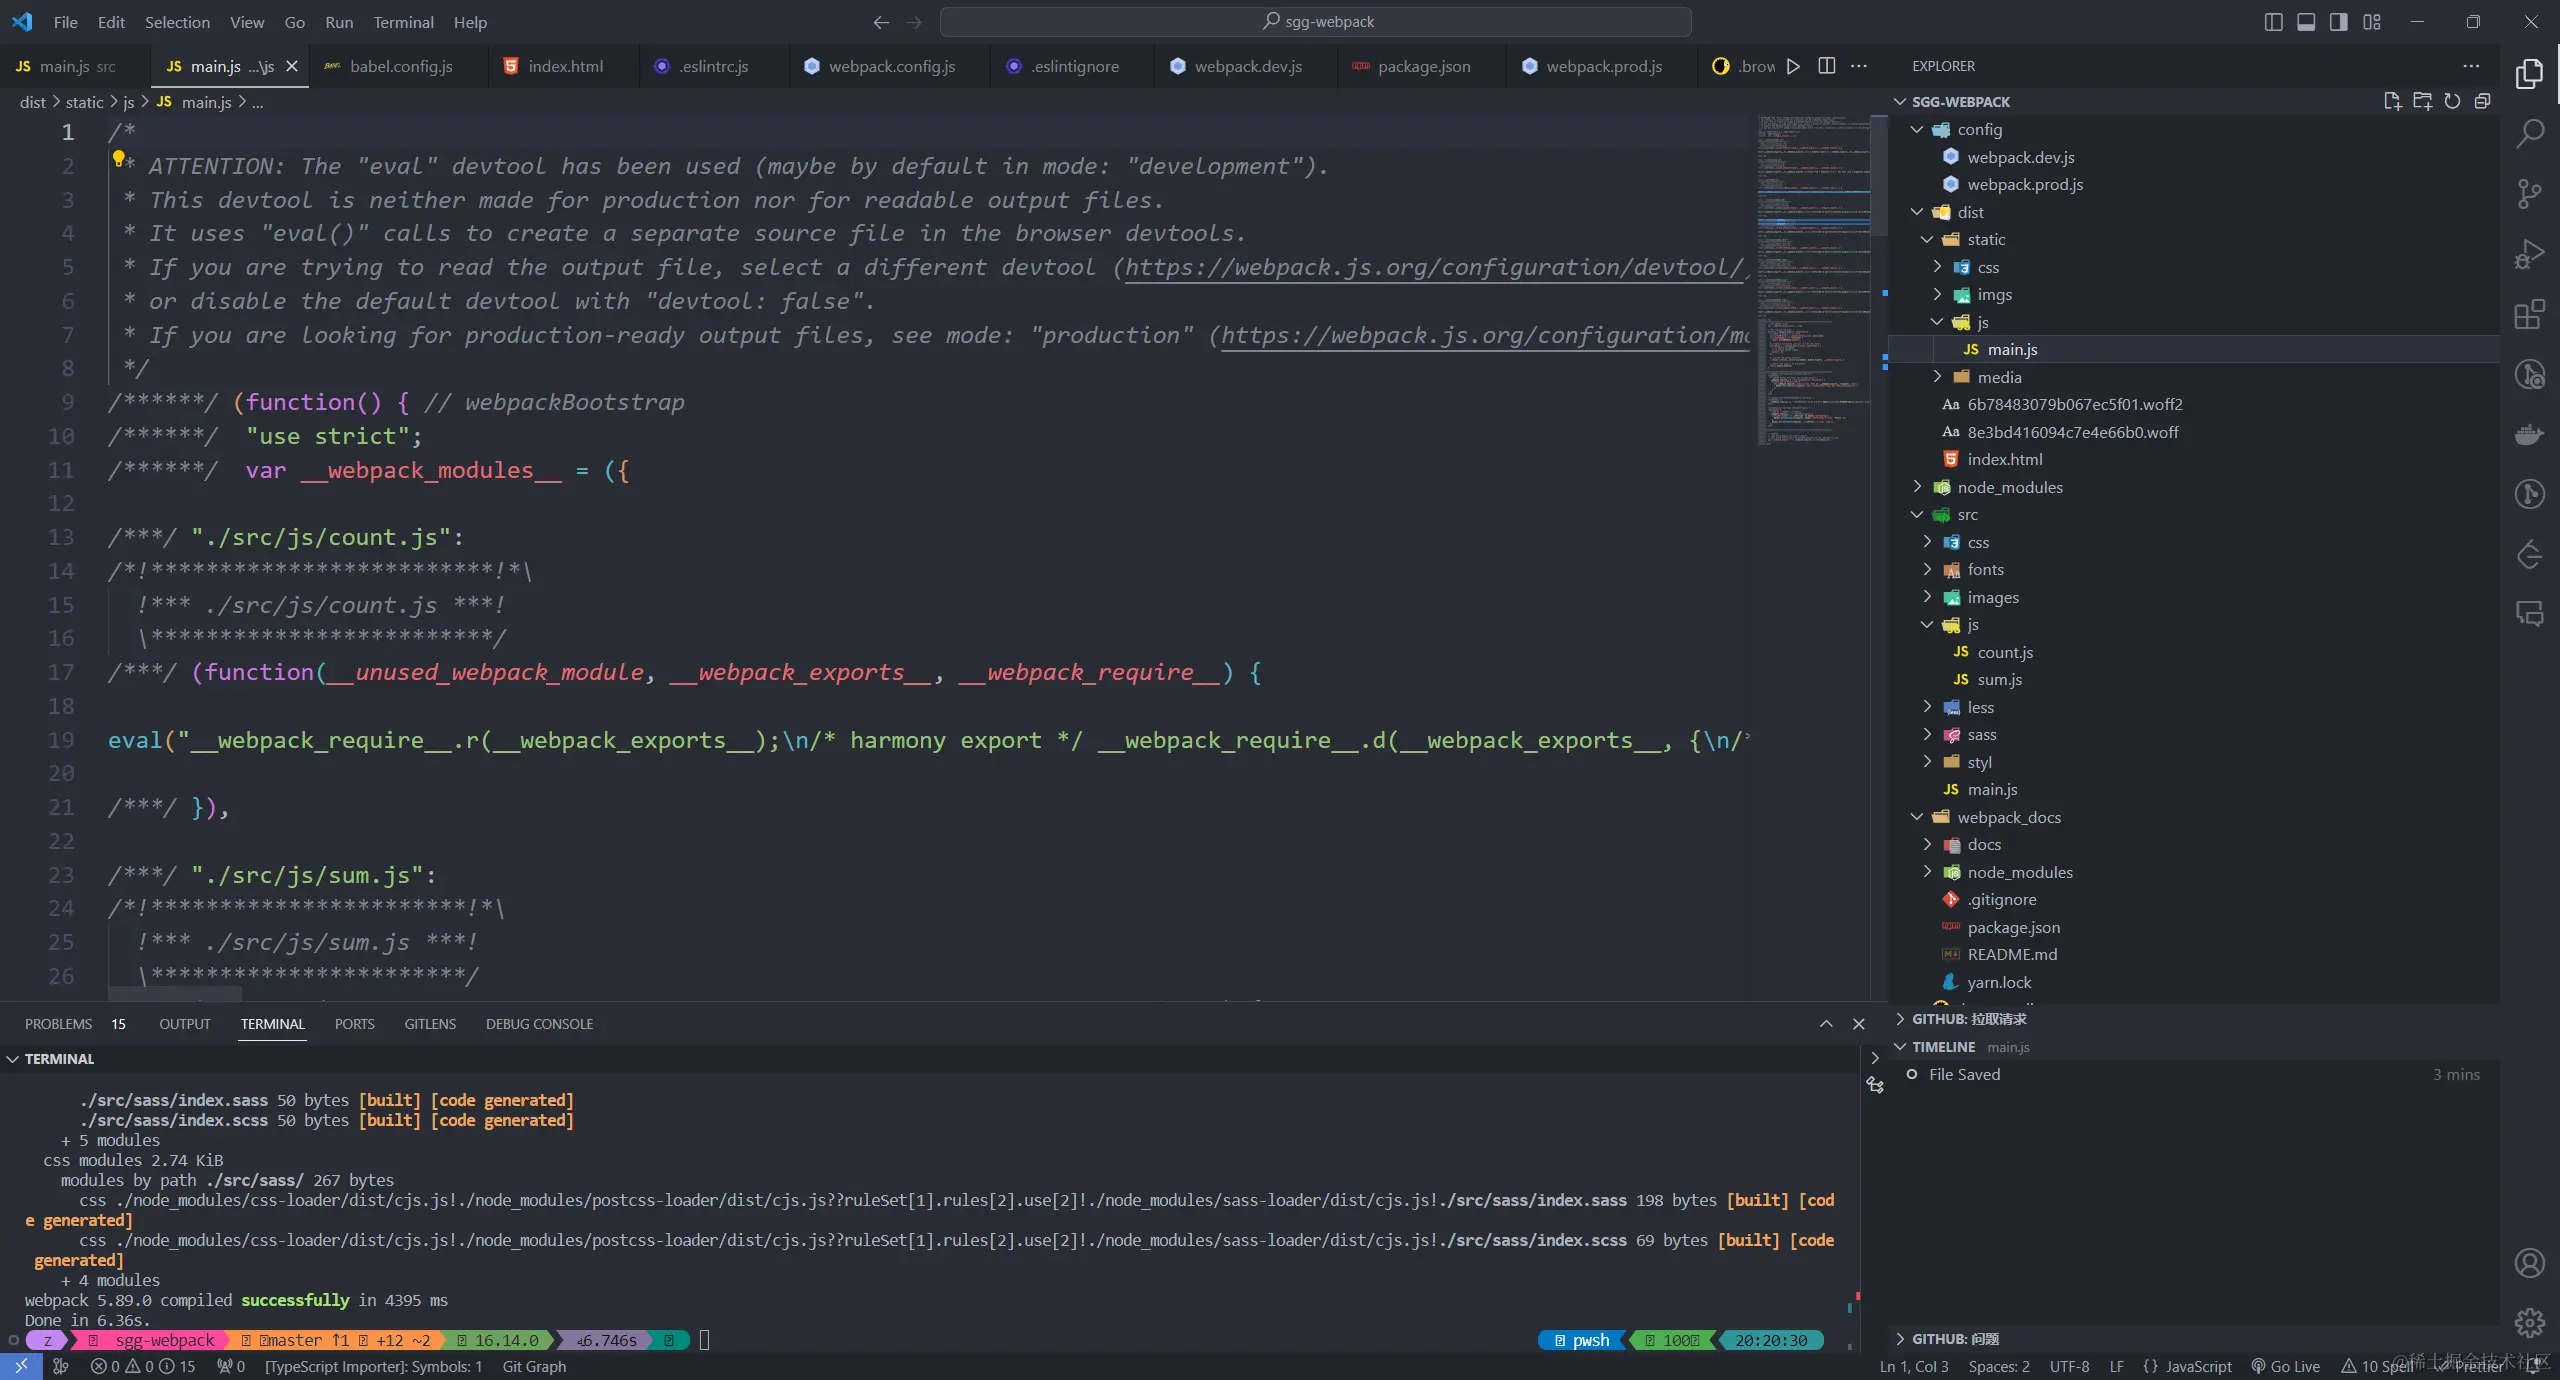The image size is (2560, 1380).
Task: Open the Terminal menu
Action: point(403,22)
